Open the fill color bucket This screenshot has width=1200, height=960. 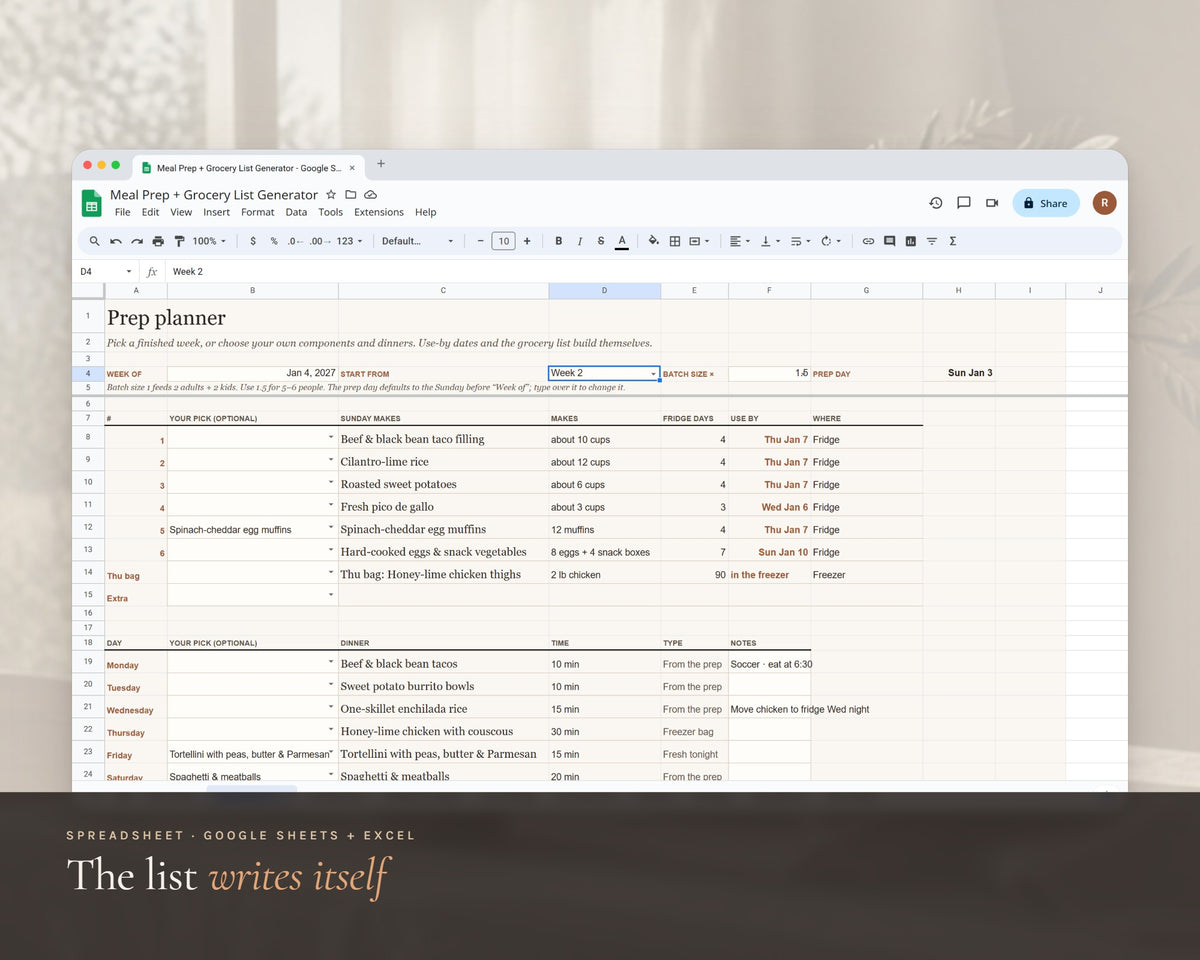(653, 241)
